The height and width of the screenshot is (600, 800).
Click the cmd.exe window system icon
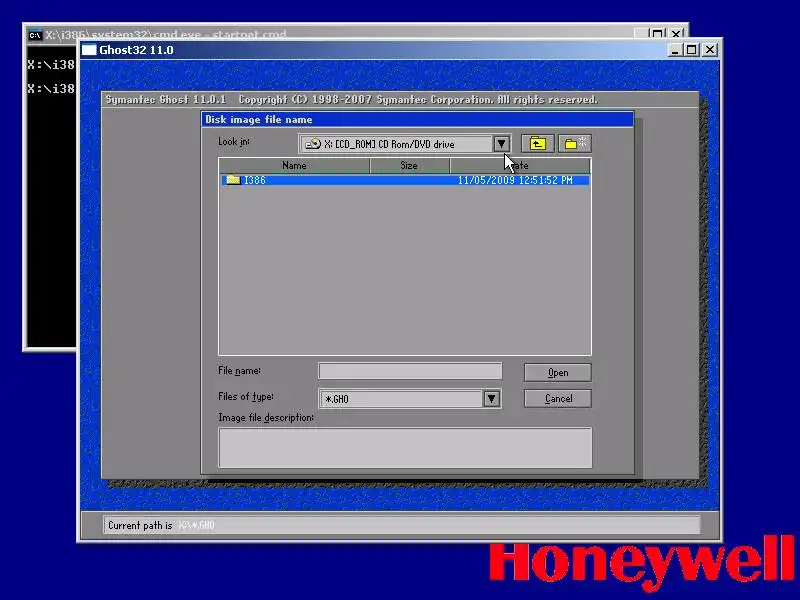(x=34, y=35)
